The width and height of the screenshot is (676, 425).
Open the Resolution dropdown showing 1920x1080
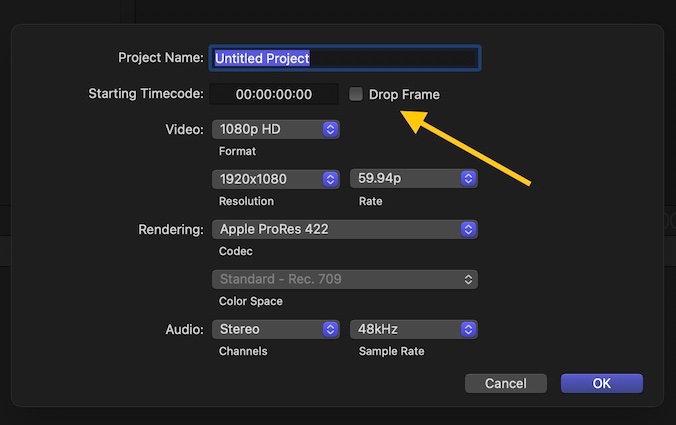pos(276,179)
